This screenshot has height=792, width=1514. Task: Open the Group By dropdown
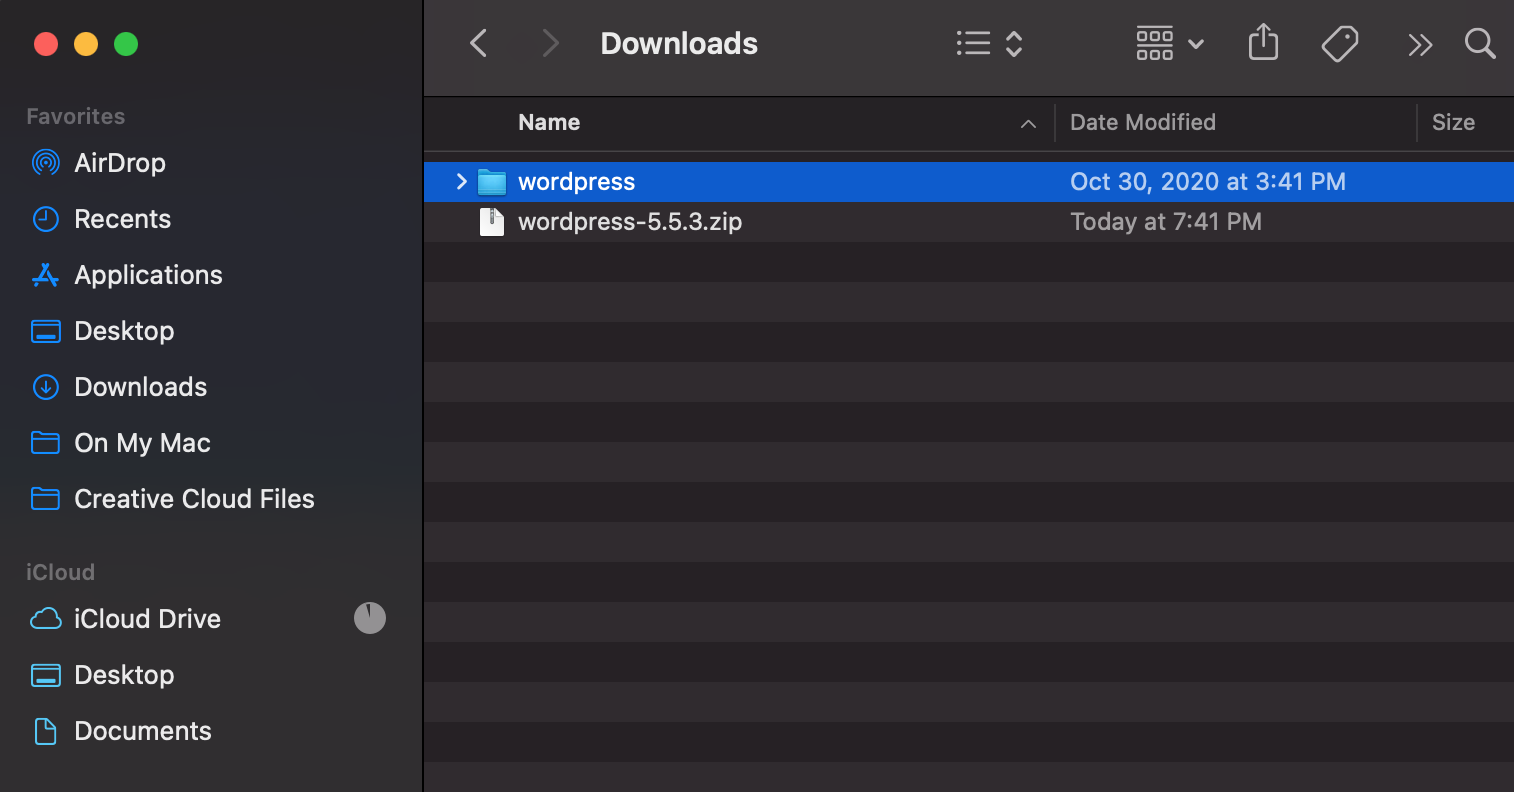(x=1169, y=43)
